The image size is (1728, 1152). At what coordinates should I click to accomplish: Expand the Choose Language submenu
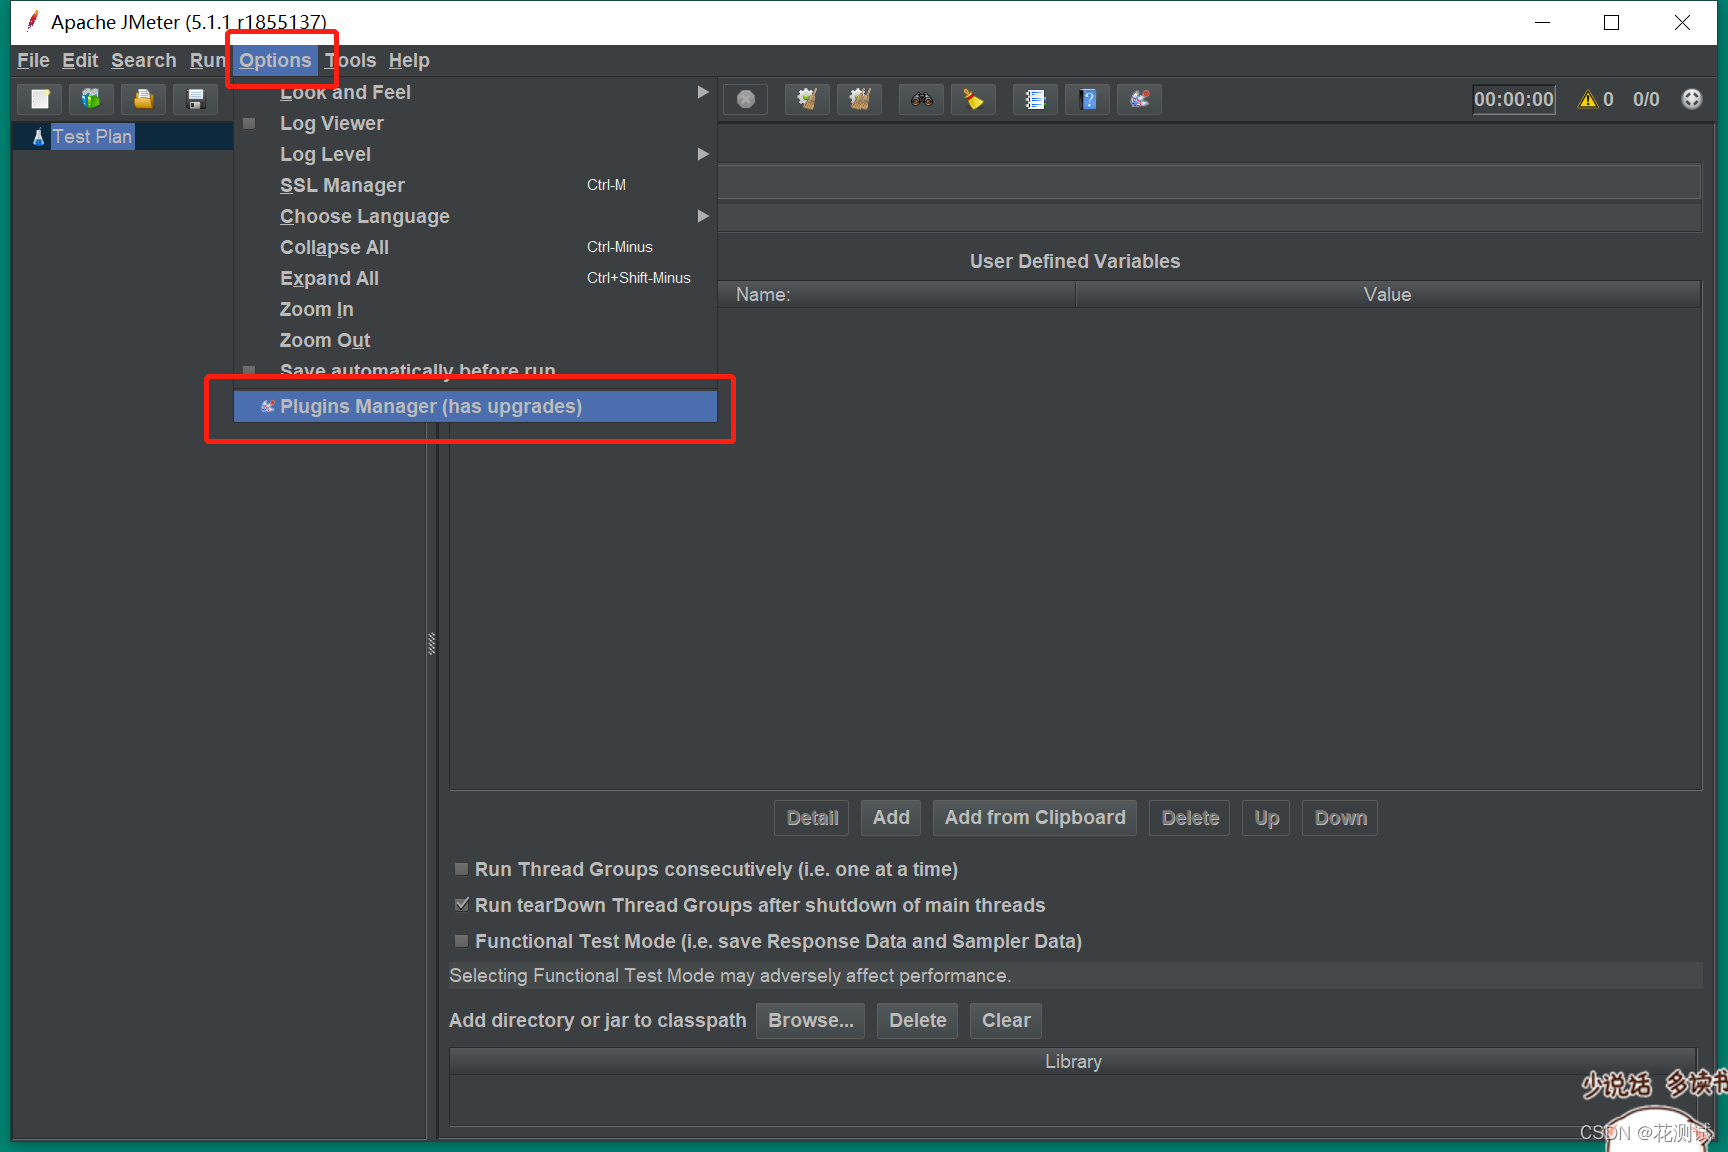(x=476, y=216)
